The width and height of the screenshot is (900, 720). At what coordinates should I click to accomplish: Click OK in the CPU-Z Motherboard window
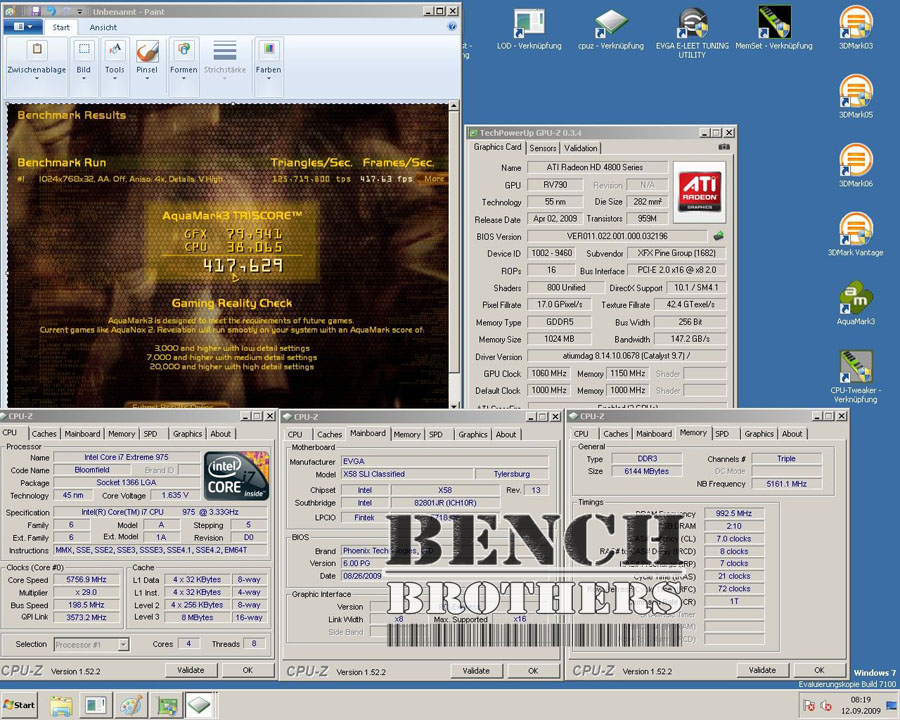pos(533,671)
